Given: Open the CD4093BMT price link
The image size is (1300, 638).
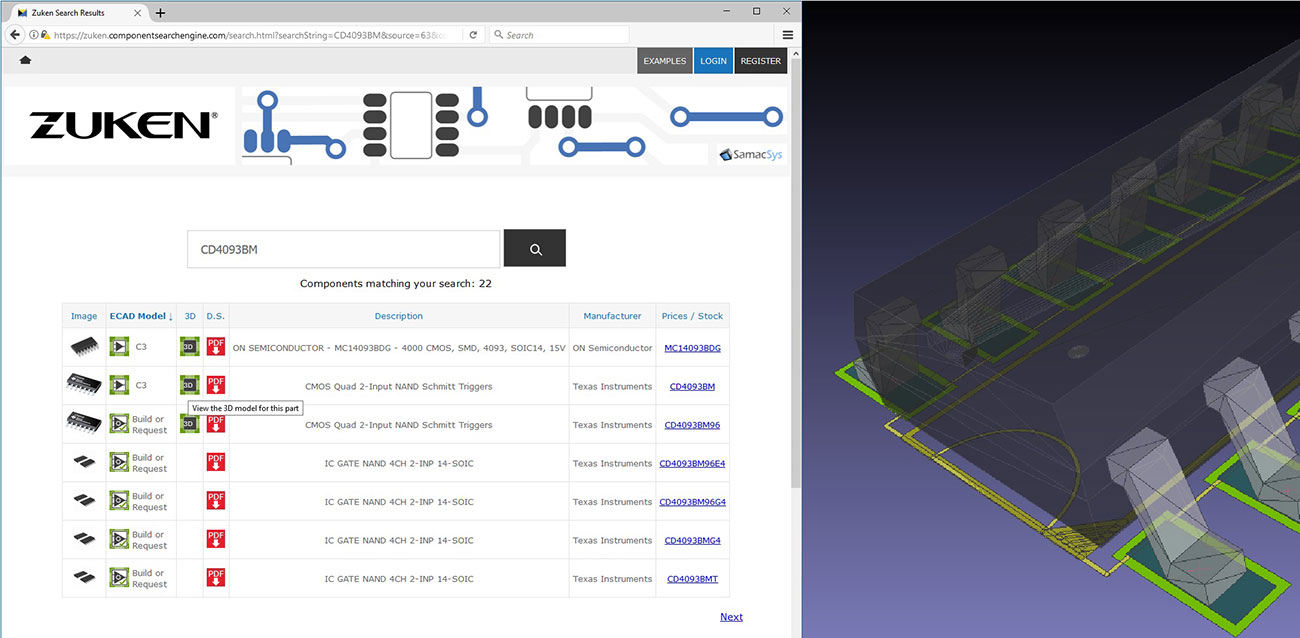Looking at the screenshot, I should point(692,579).
